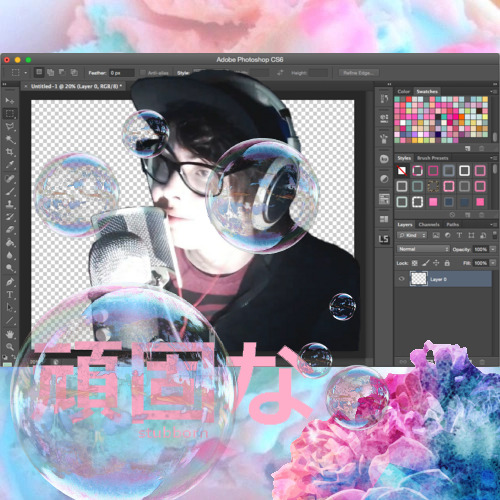Viewport: 500px width, 500px height.
Task: Open the Kind filter dropdown
Action: [412, 235]
